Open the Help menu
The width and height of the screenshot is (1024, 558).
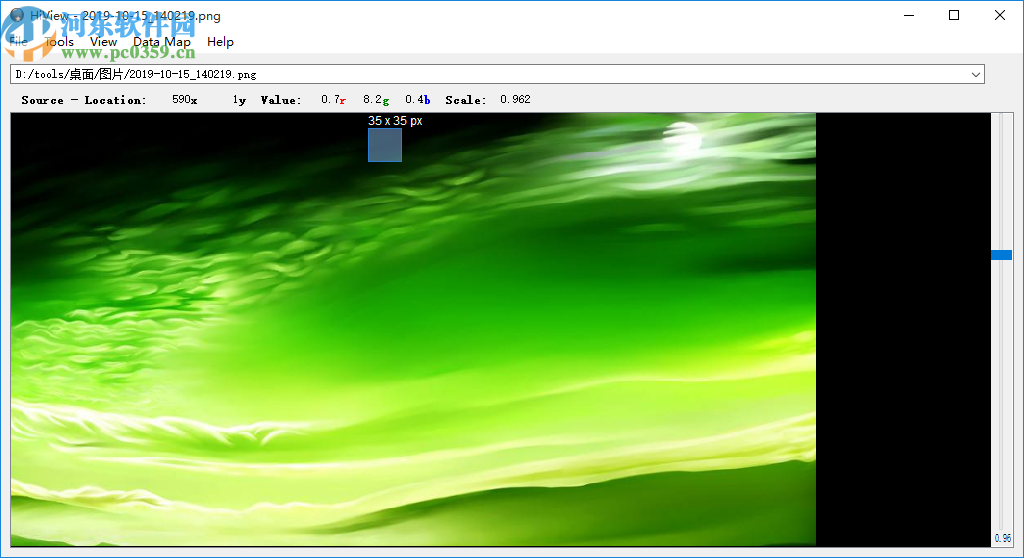(x=220, y=42)
